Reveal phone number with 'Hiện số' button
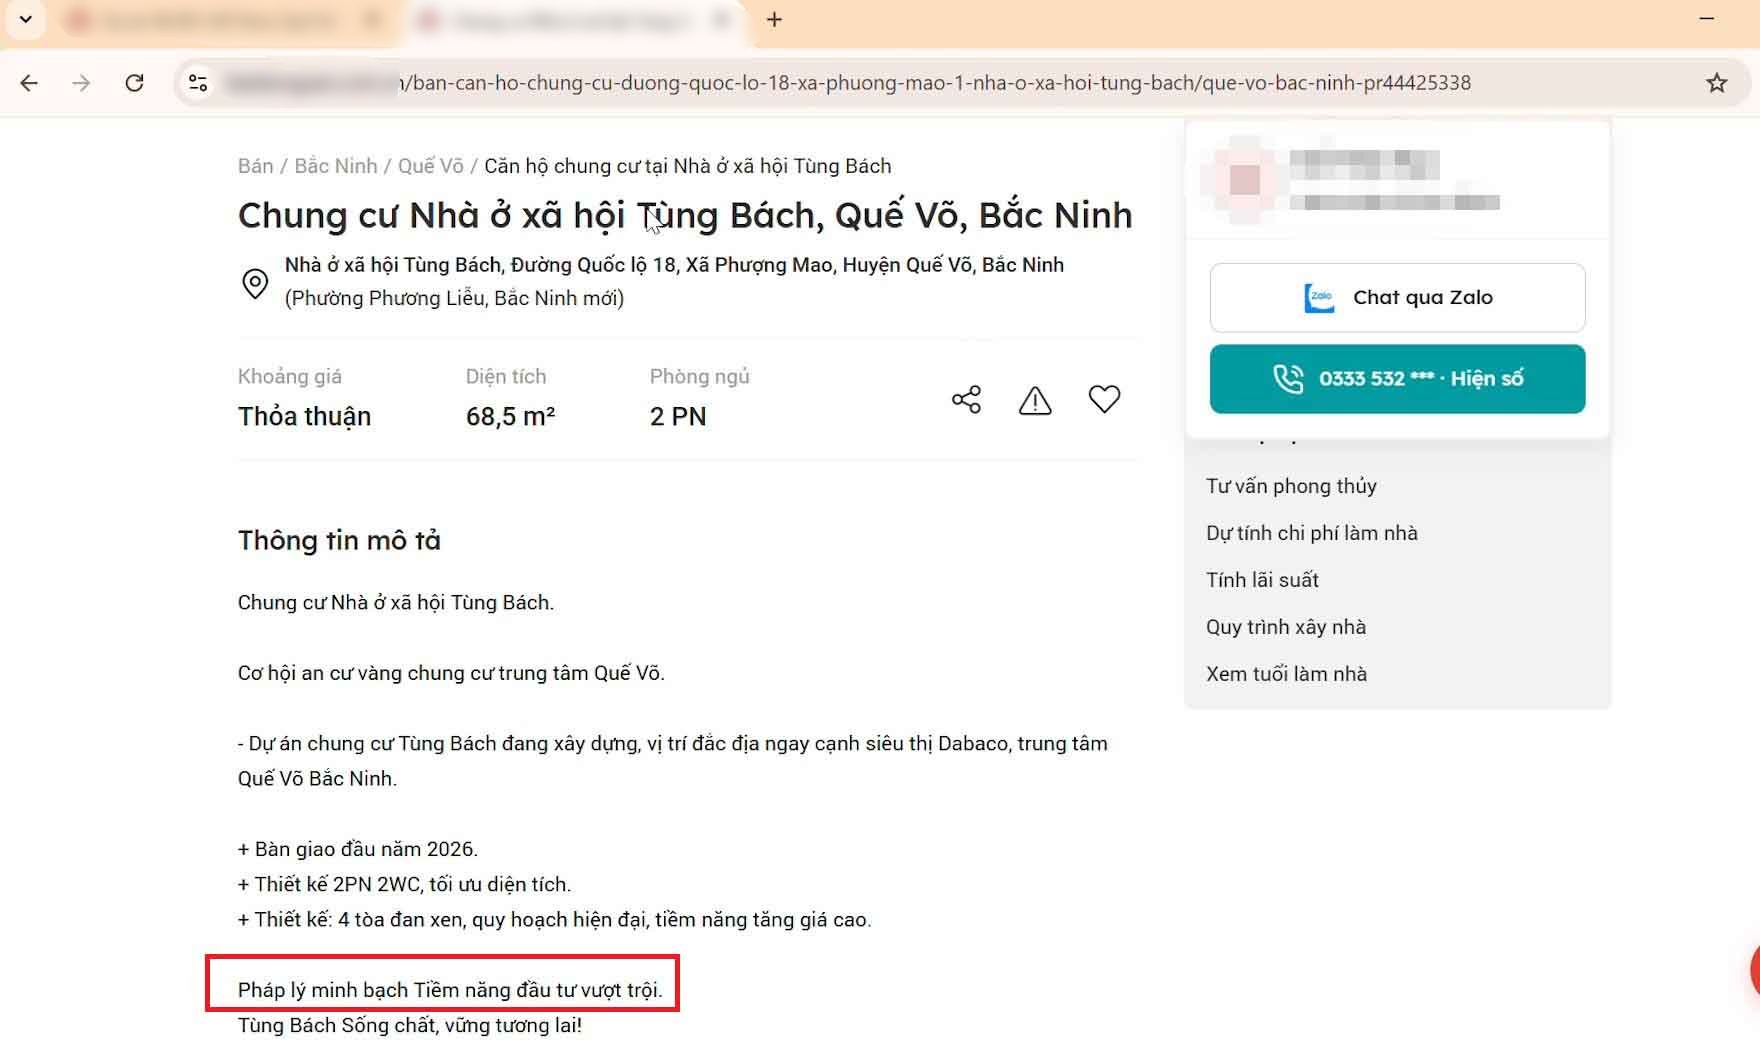 (1397, 379)
